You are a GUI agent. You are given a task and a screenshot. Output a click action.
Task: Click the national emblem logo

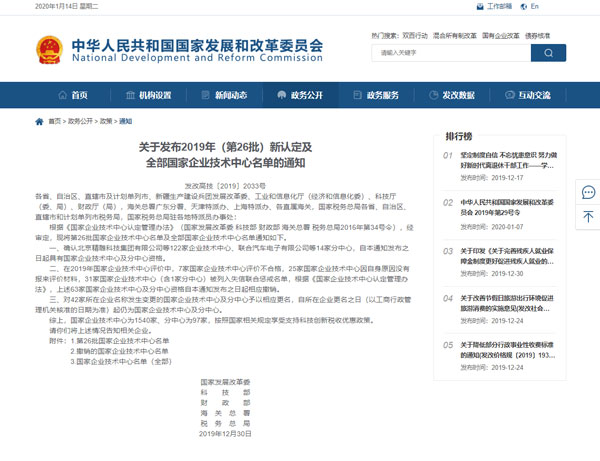pos(49,50)
